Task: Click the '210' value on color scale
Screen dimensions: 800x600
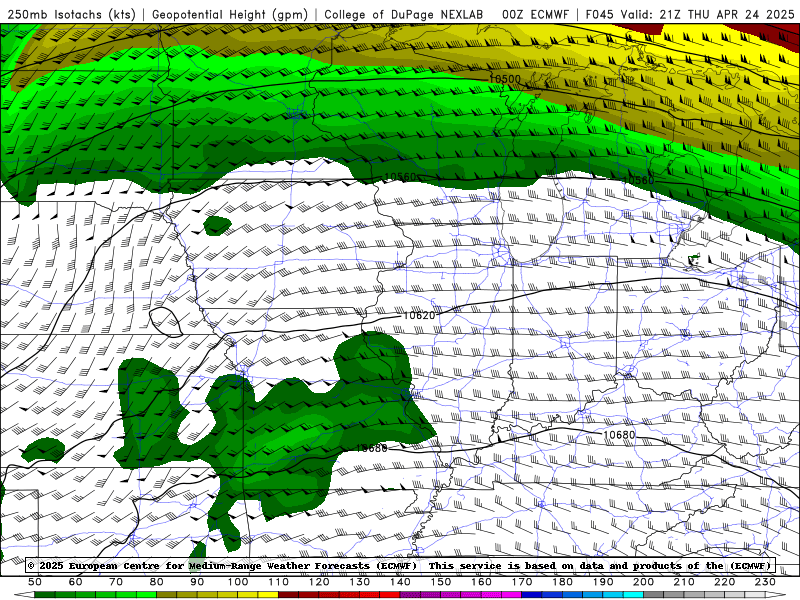Action: 684,582
